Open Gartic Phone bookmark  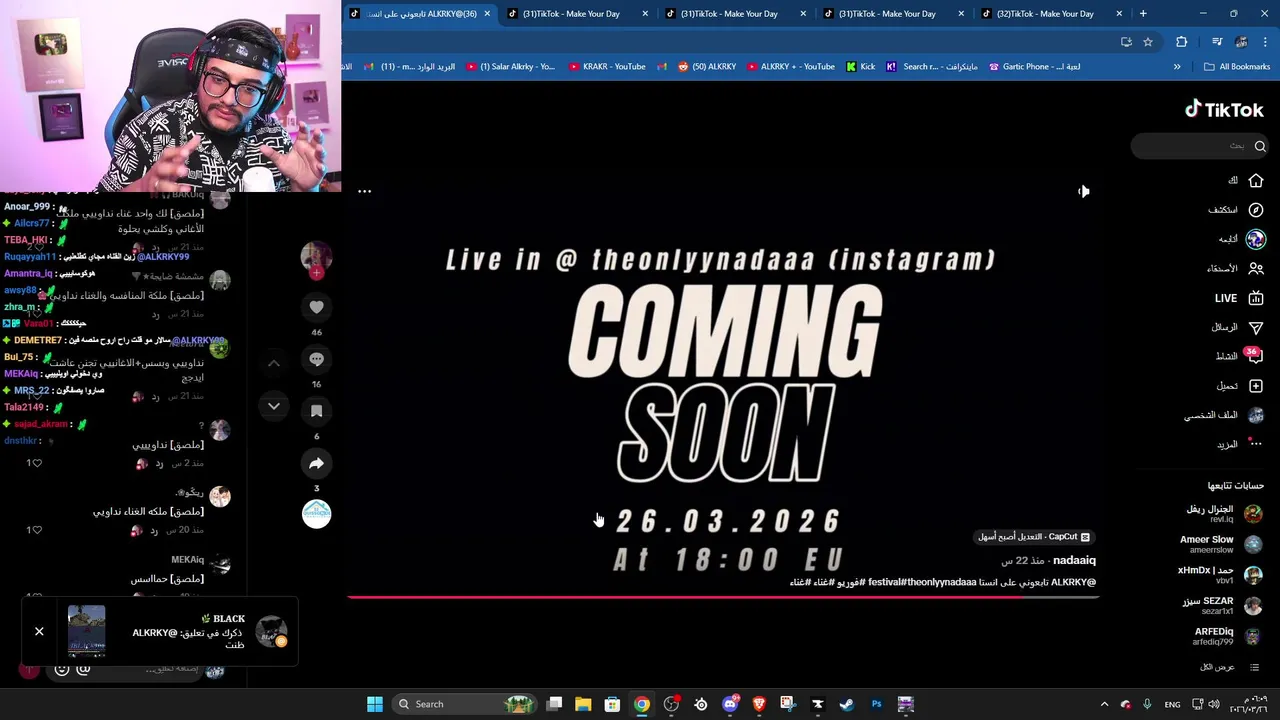point(1034,67)
